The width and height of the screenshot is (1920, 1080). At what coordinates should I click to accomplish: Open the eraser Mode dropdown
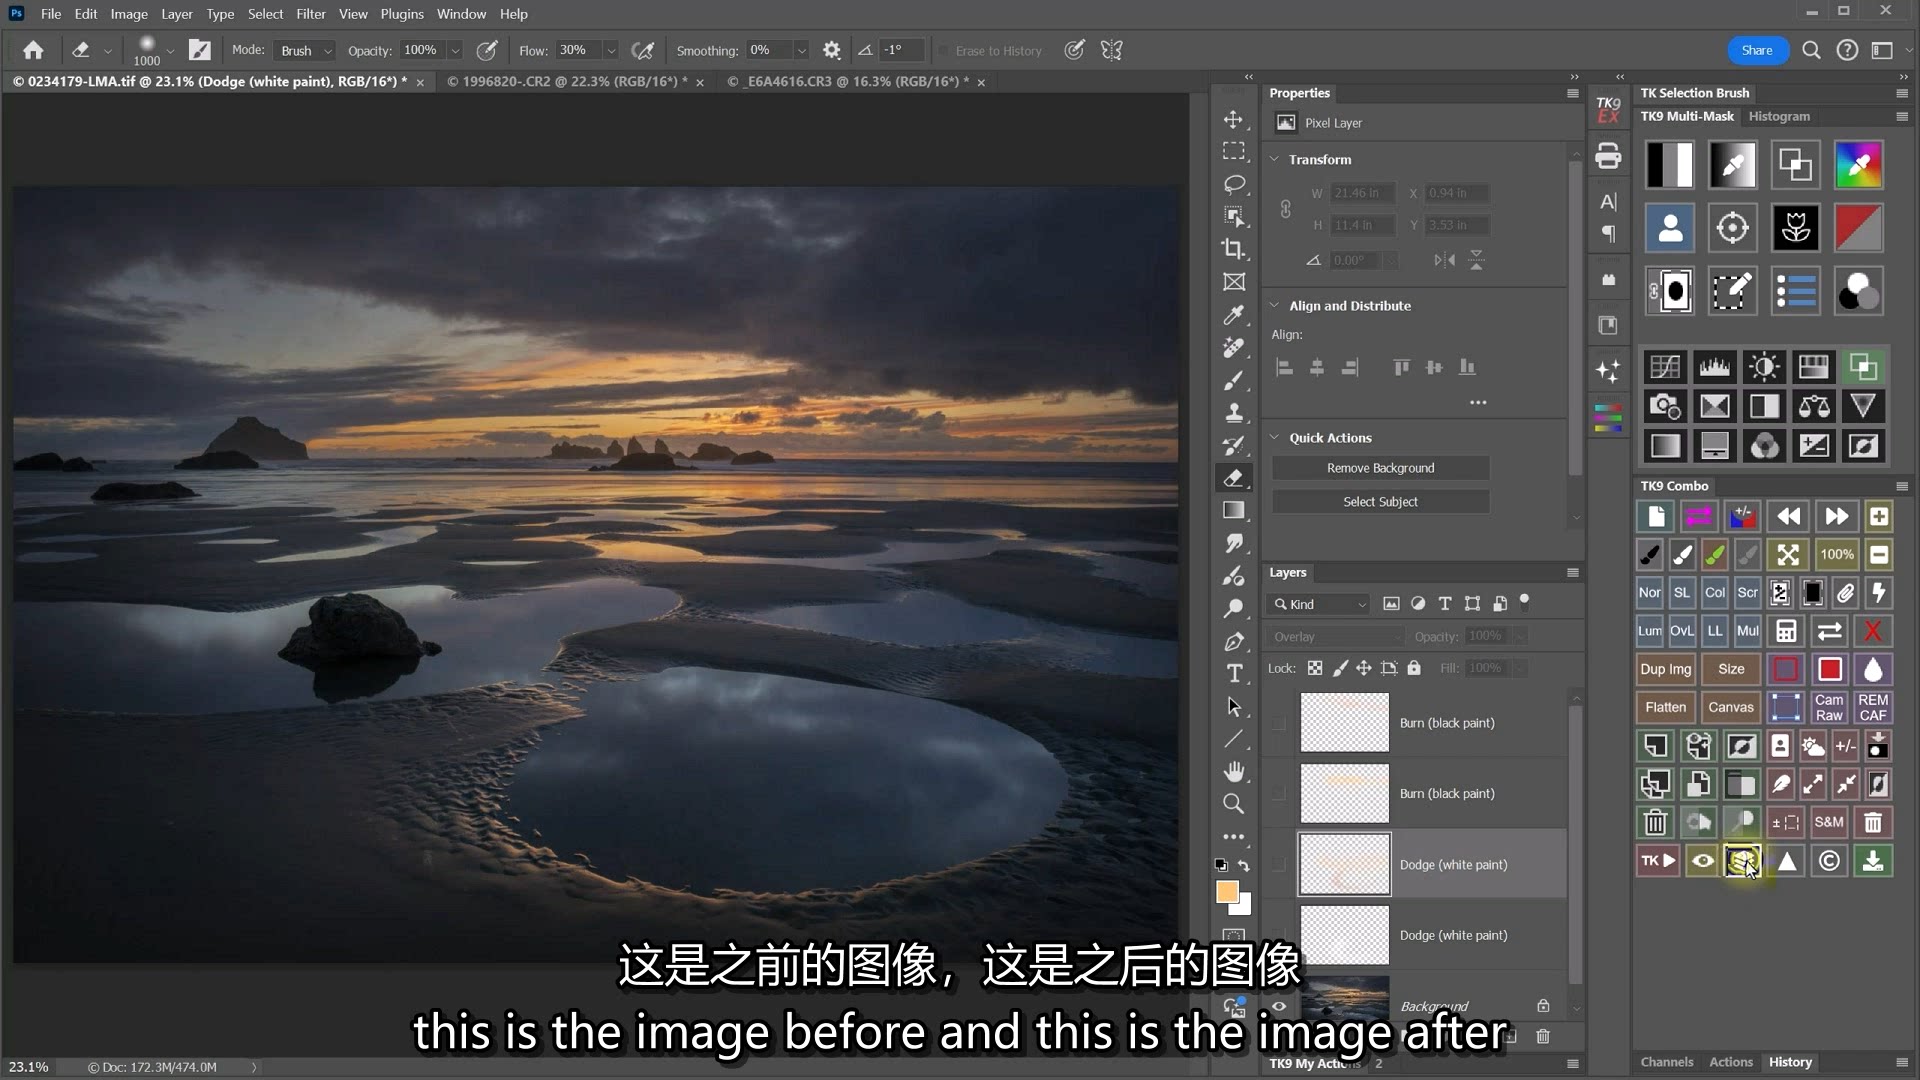305,50
